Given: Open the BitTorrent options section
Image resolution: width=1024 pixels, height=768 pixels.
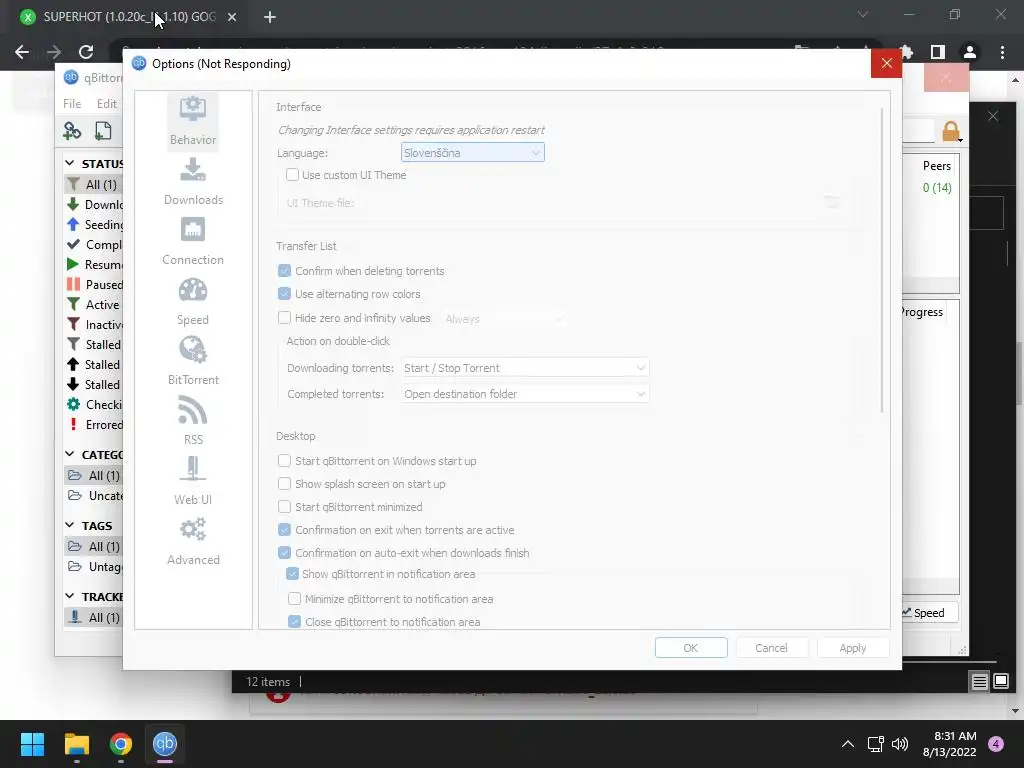Looking at the screenshot, I should click(193, 361).
